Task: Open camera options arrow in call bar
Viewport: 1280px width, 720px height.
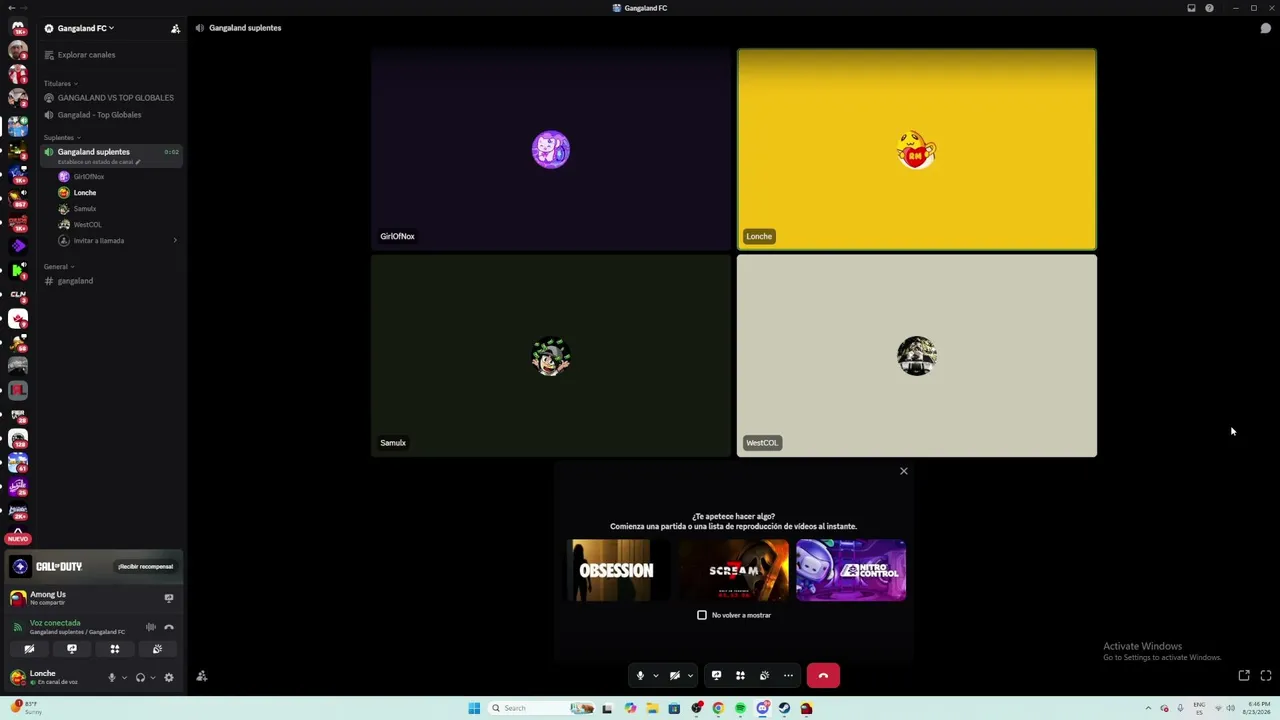Action: click(x=690, y=676)
